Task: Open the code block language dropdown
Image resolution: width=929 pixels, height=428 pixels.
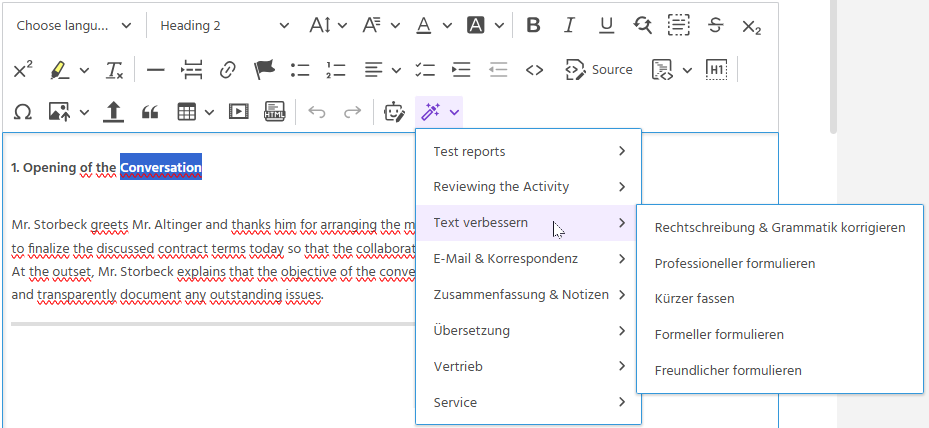Action: (672, 70)
